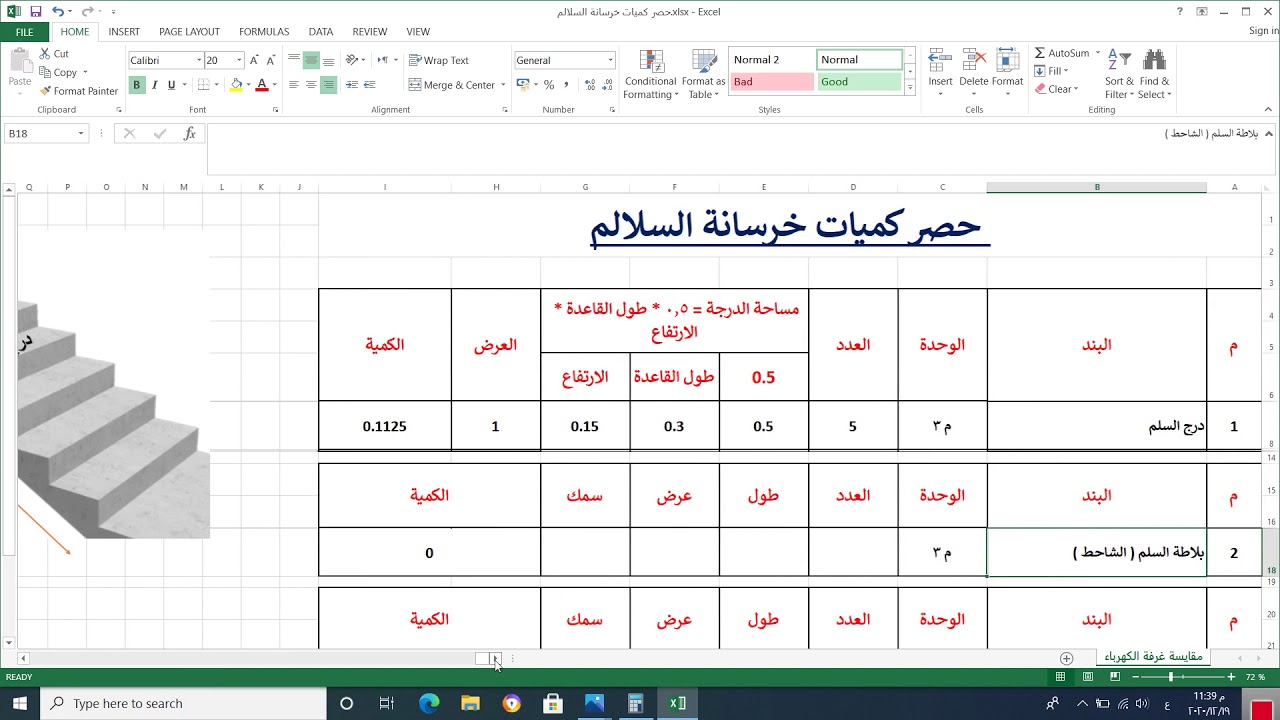1280x720 pixels.
Task: Click the Cut scissors icon
Action: click(x=45, y=54)
